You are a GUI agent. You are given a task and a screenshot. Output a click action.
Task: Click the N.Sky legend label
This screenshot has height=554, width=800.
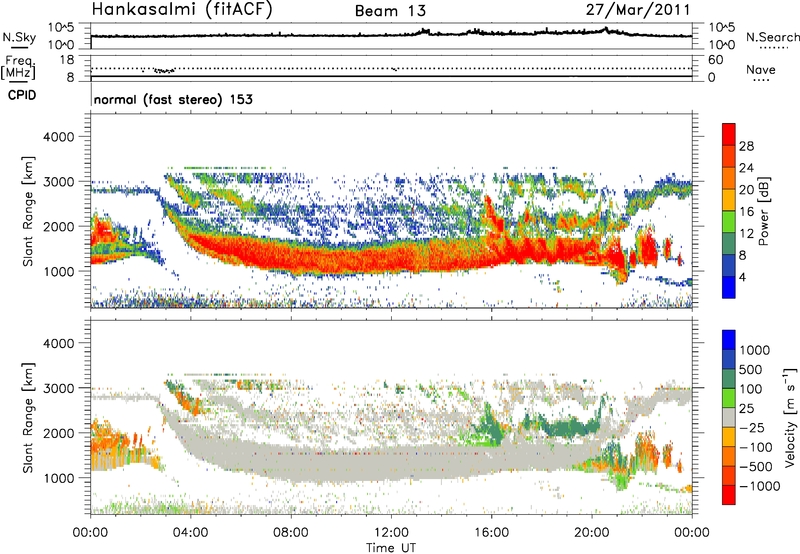(x=19, y=37)
